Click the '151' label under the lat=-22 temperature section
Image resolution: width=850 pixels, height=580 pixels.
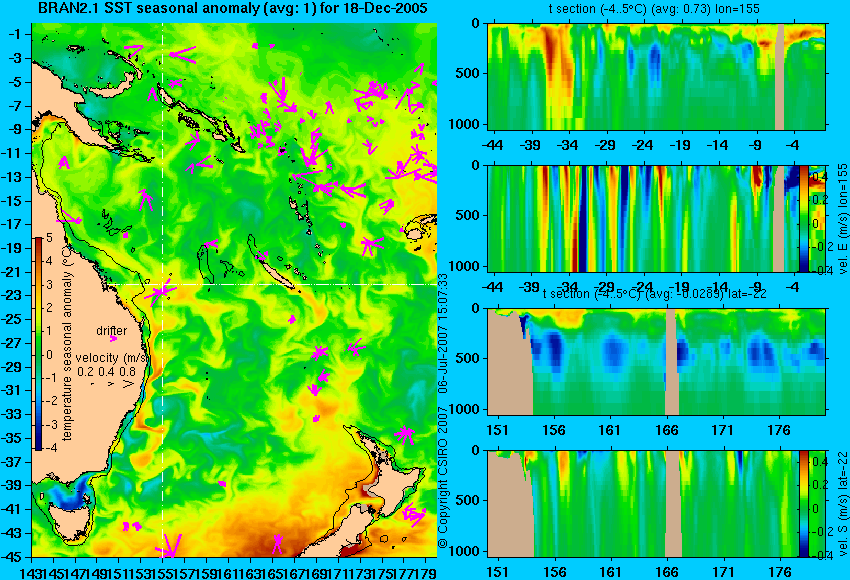pos(497,430)
